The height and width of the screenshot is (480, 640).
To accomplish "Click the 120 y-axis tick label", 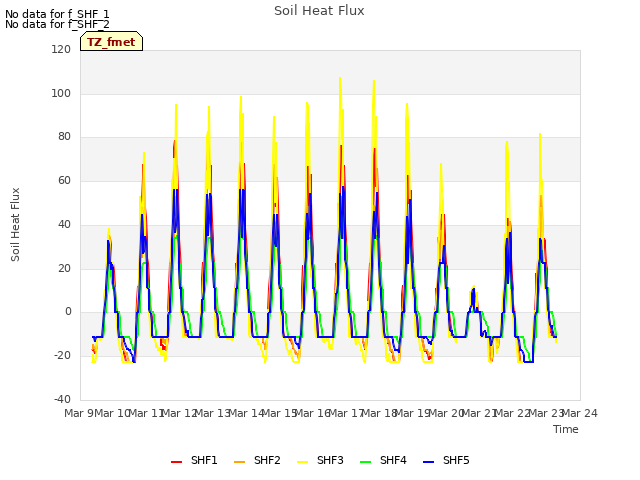I will click(x=61, y=49).
